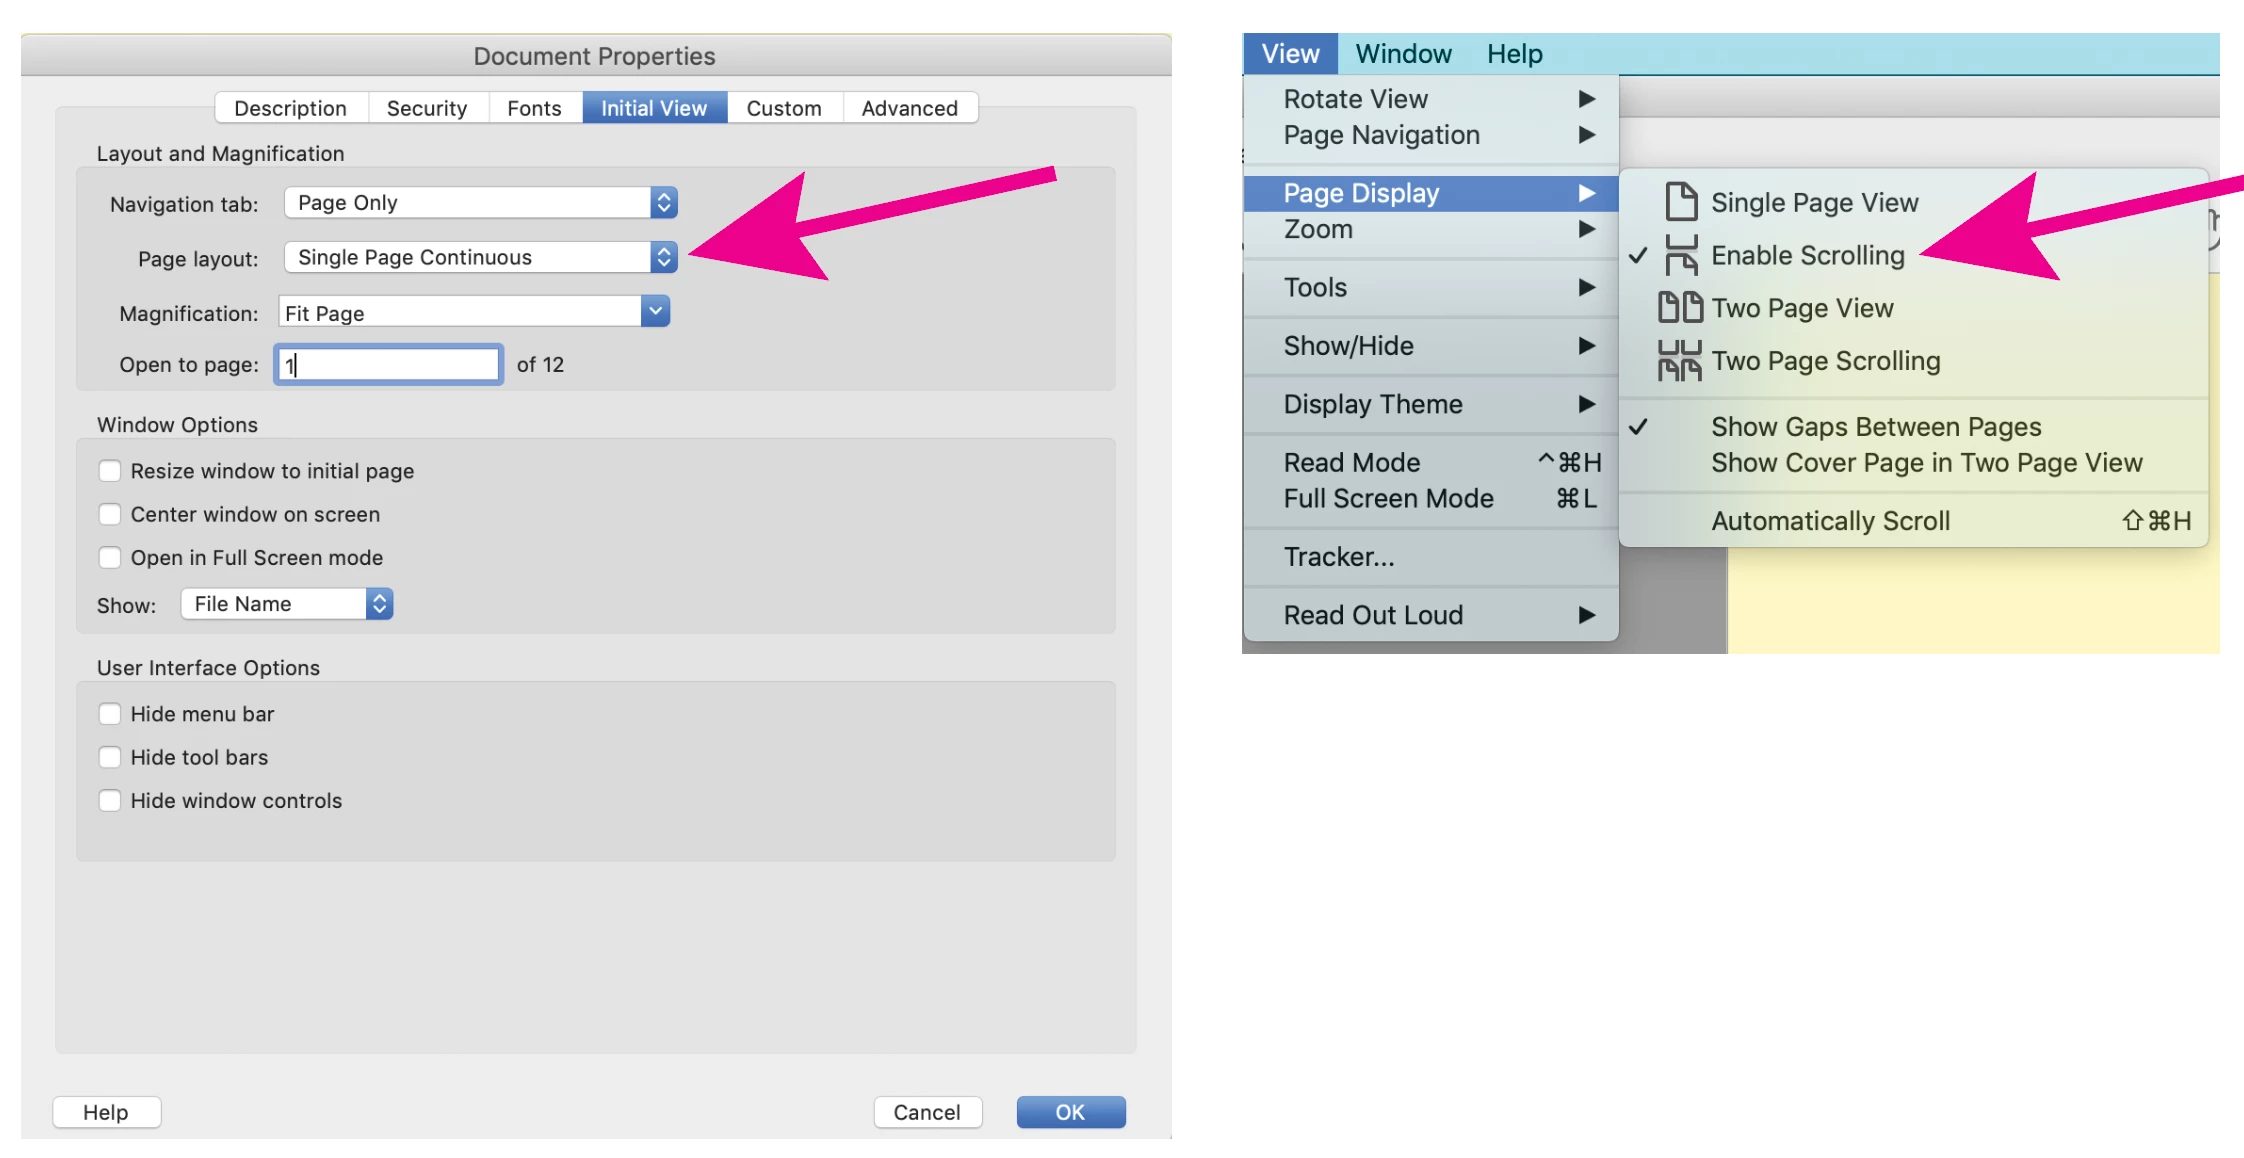
Task: Click the Cancel button
Action: pyautogui.click(x=926, y=1112)
